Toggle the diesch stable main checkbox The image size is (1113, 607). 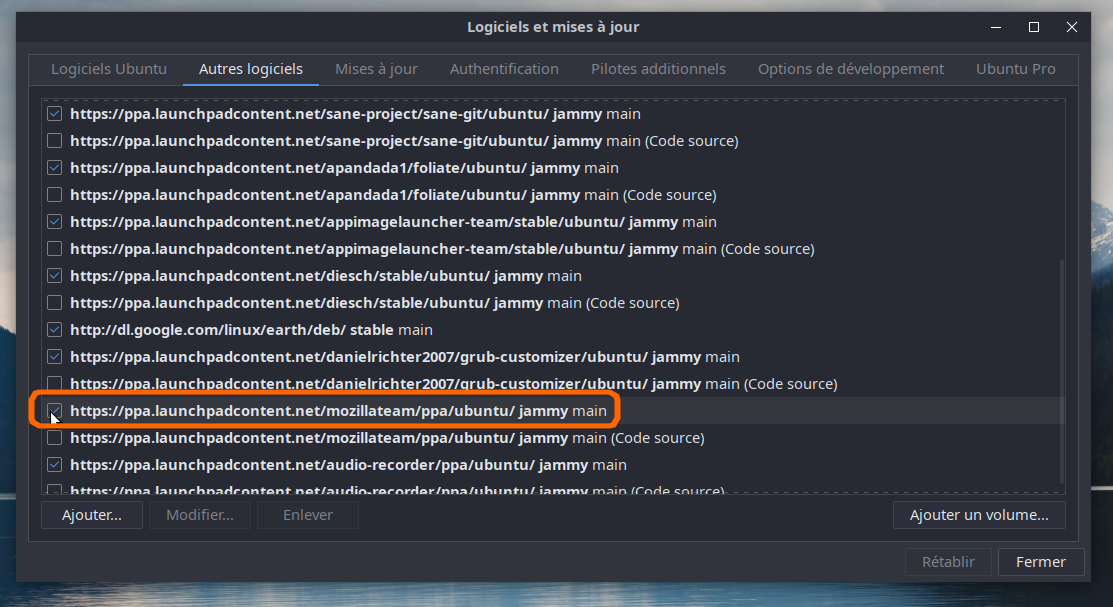coord(55,276)
